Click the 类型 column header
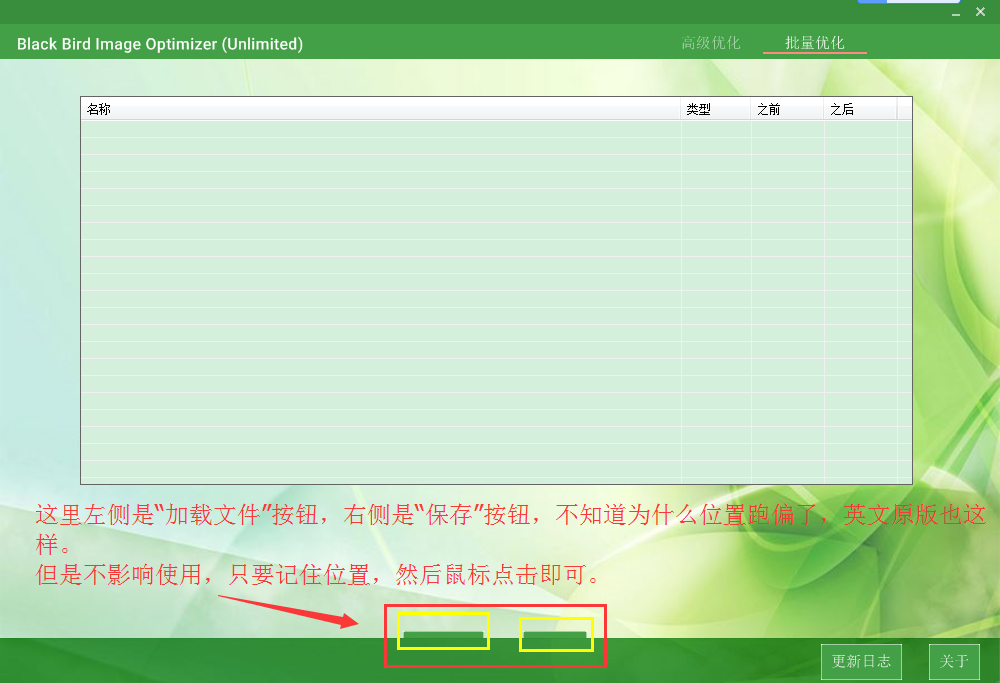This screenshot has height=683, width=1000. [716, 109]
